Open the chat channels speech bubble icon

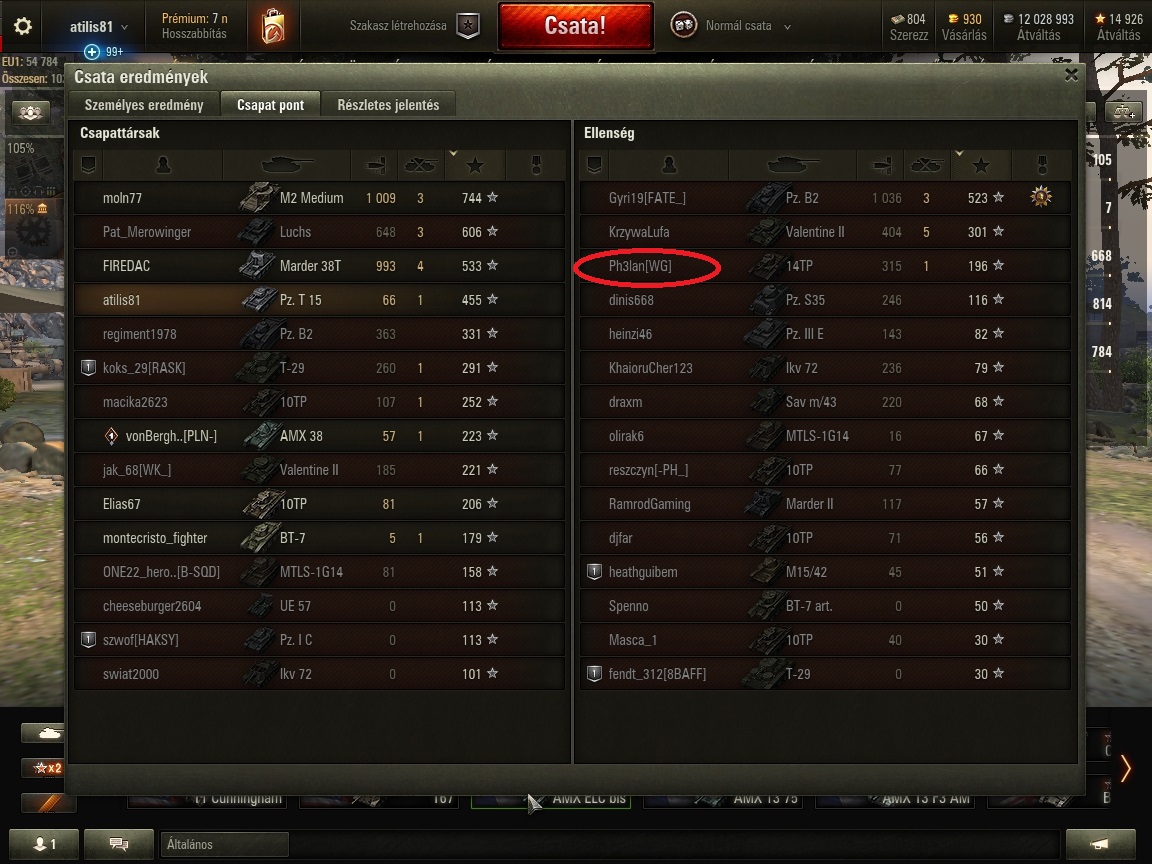[x=119, y=844]
